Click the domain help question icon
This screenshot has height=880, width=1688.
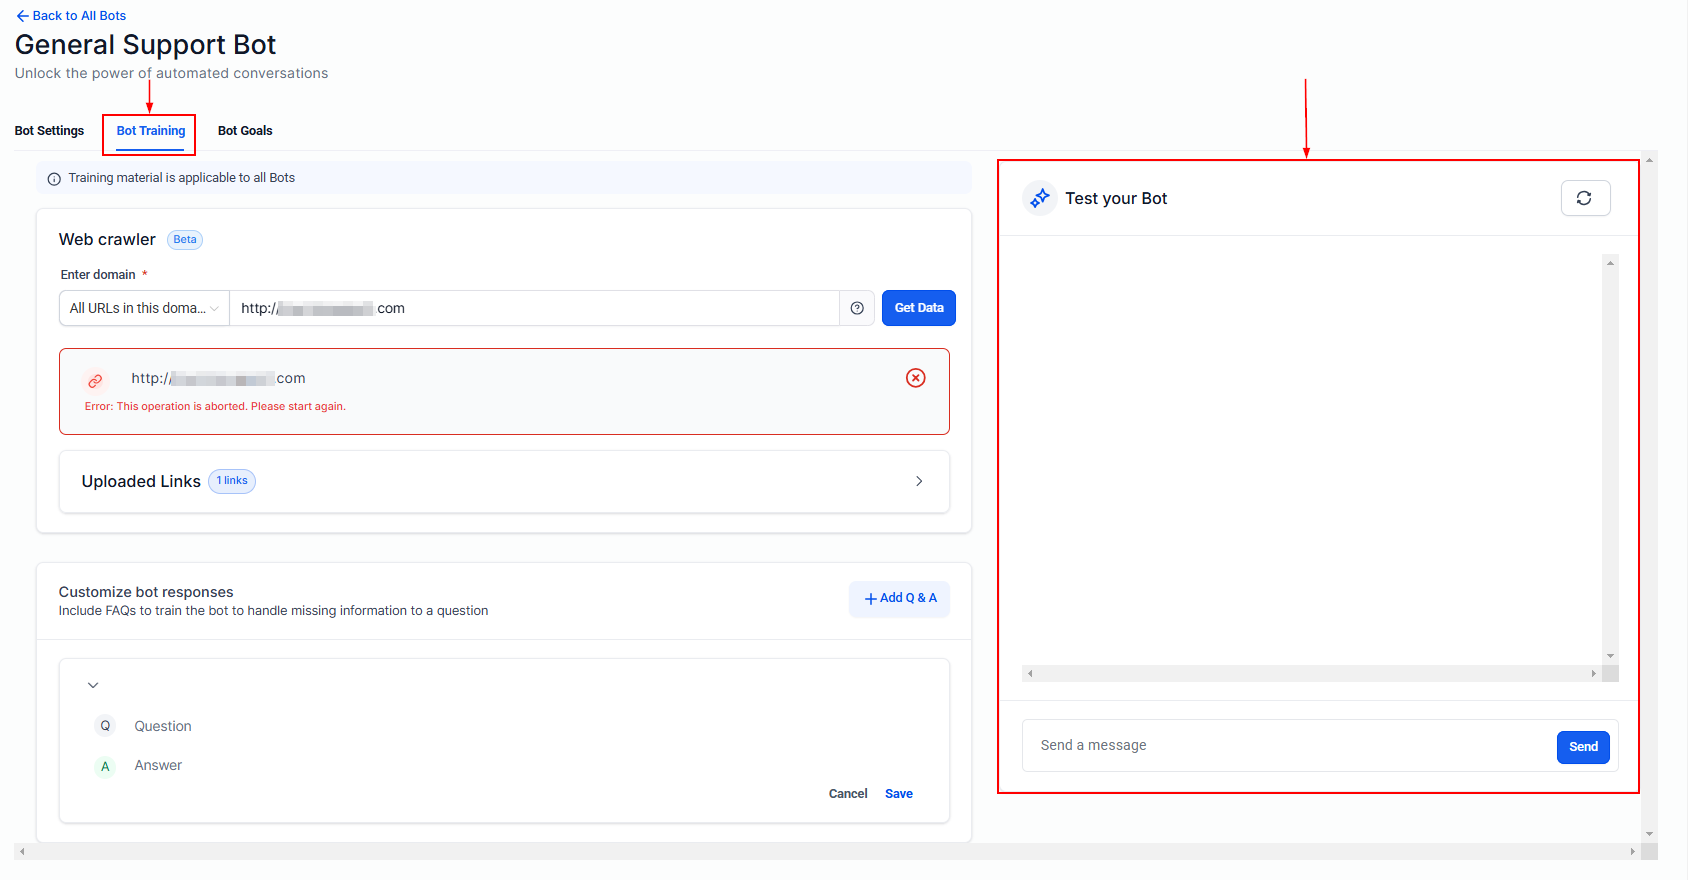click(857, 308)
